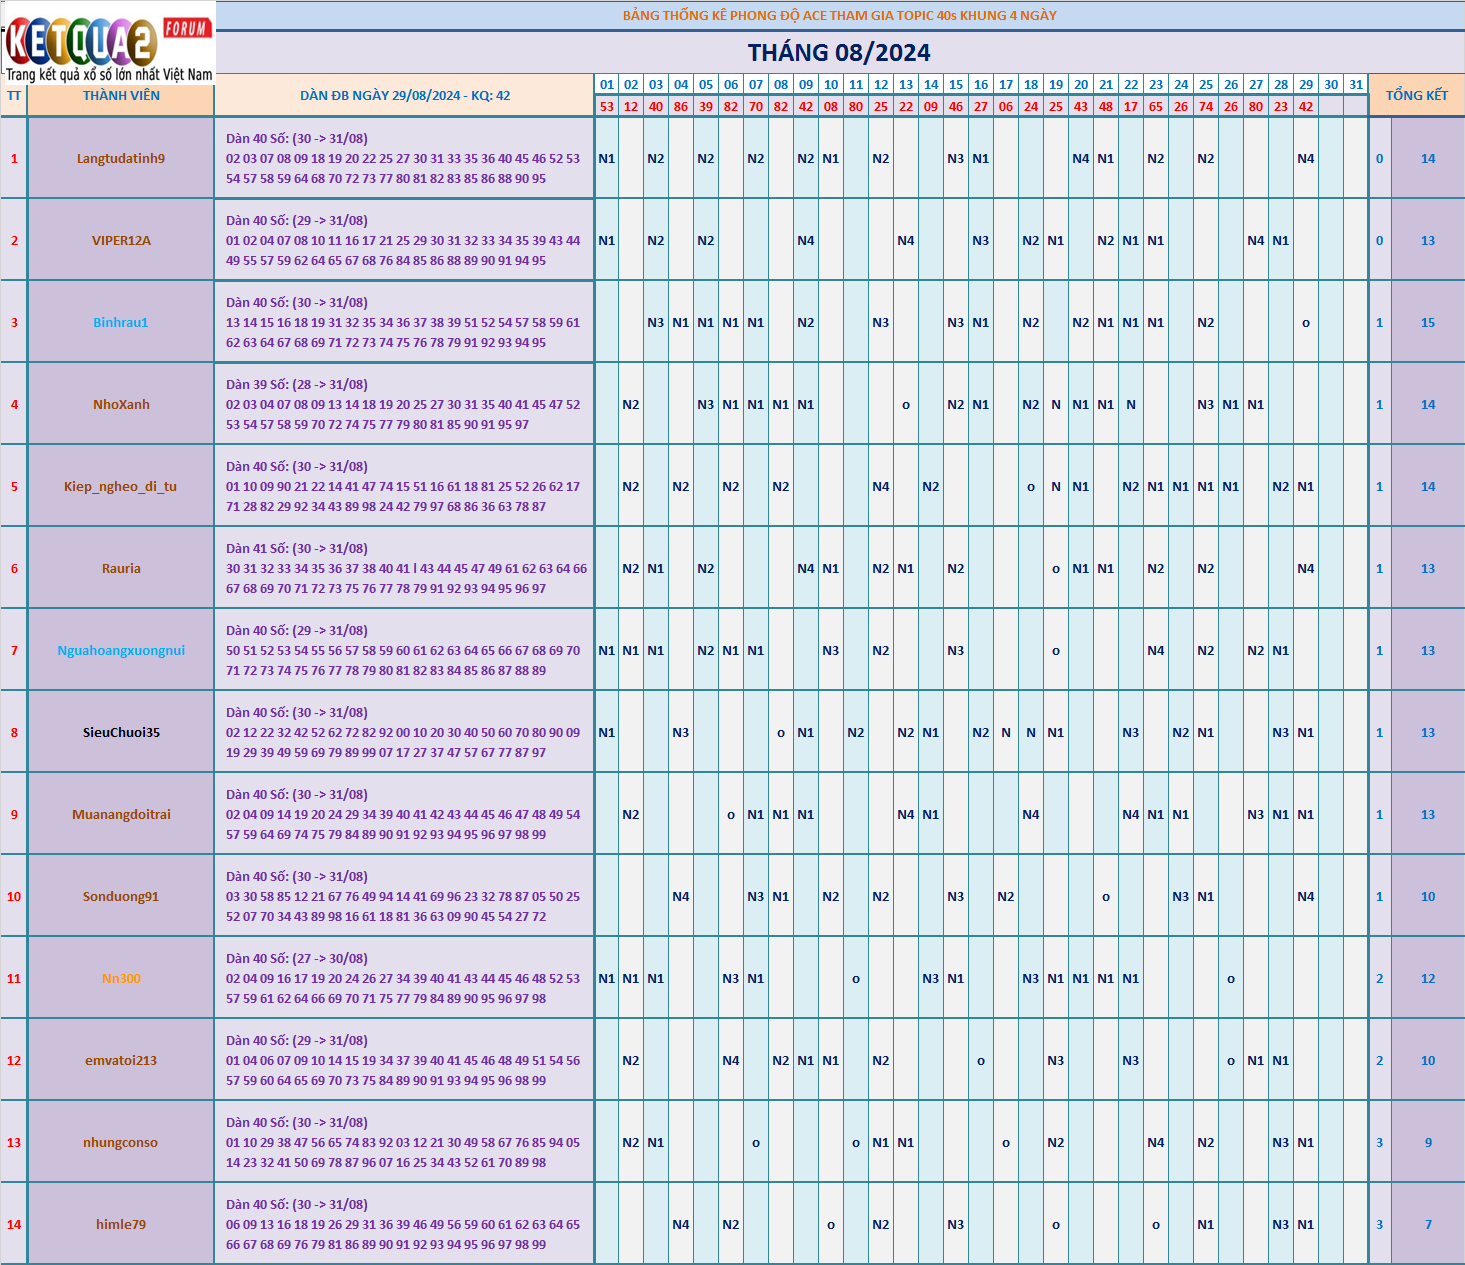Click the TỔNG KẾT column header

[x=1416, y=95]
